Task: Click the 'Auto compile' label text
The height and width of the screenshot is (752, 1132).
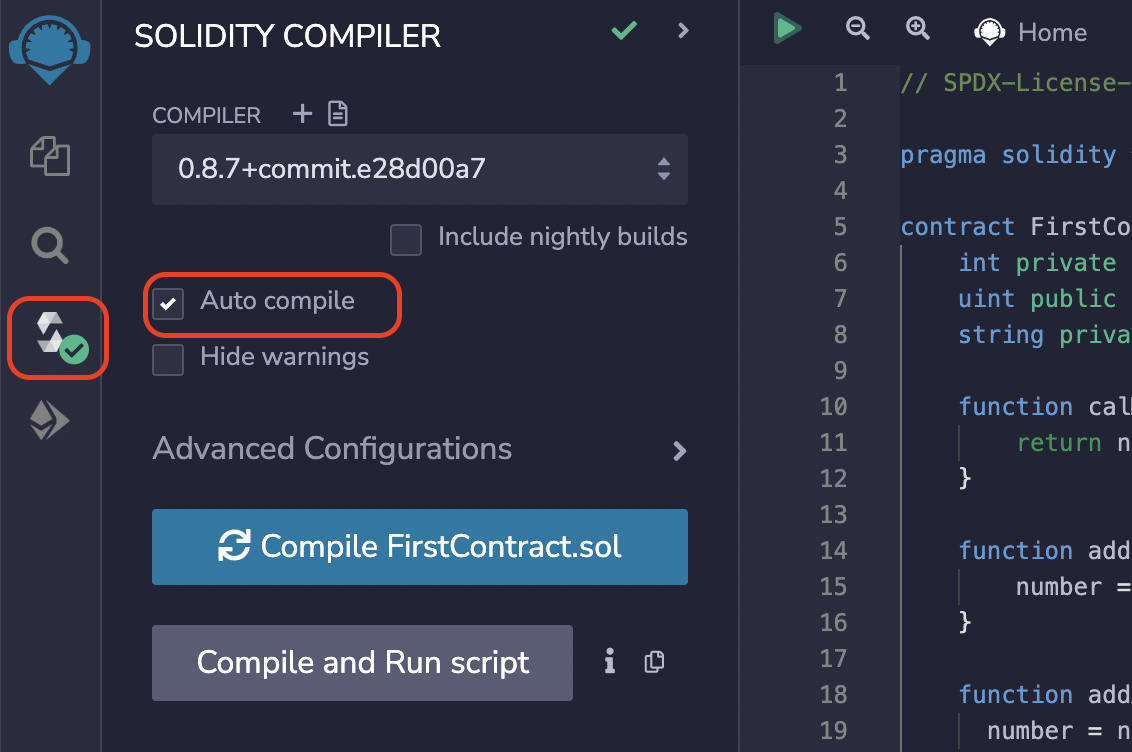Action: tap(277, 300)
